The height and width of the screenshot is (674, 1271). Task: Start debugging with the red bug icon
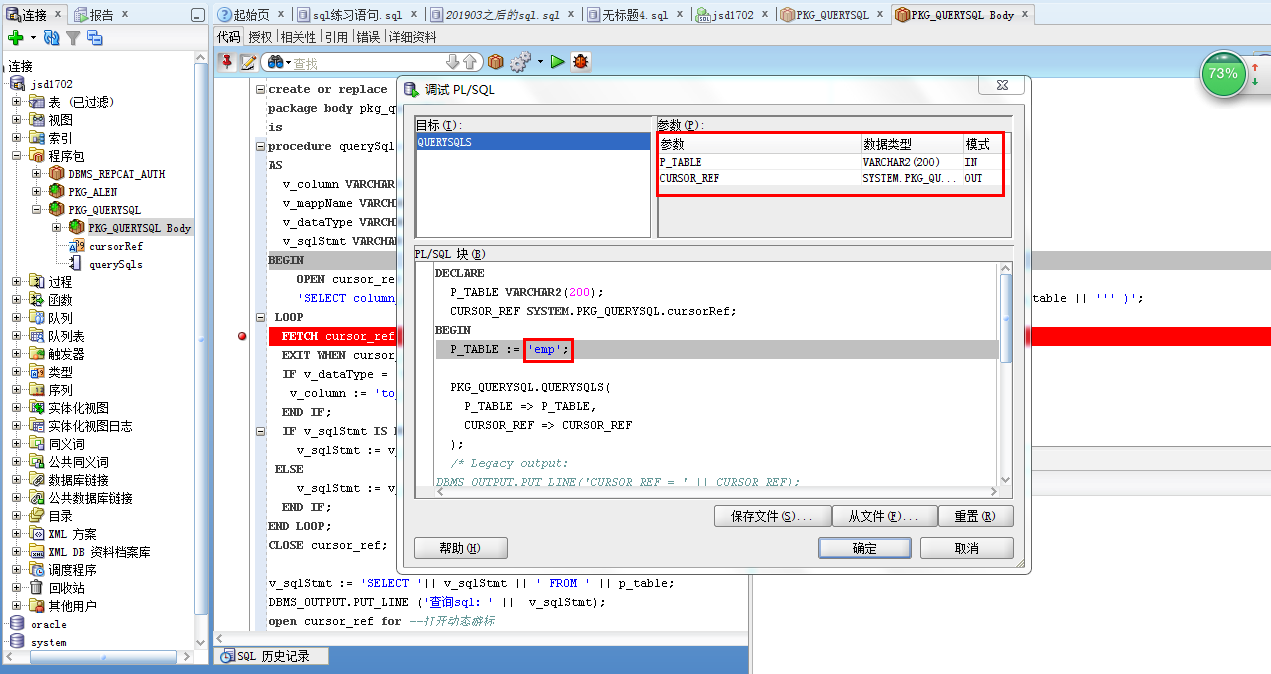[580, 61]
